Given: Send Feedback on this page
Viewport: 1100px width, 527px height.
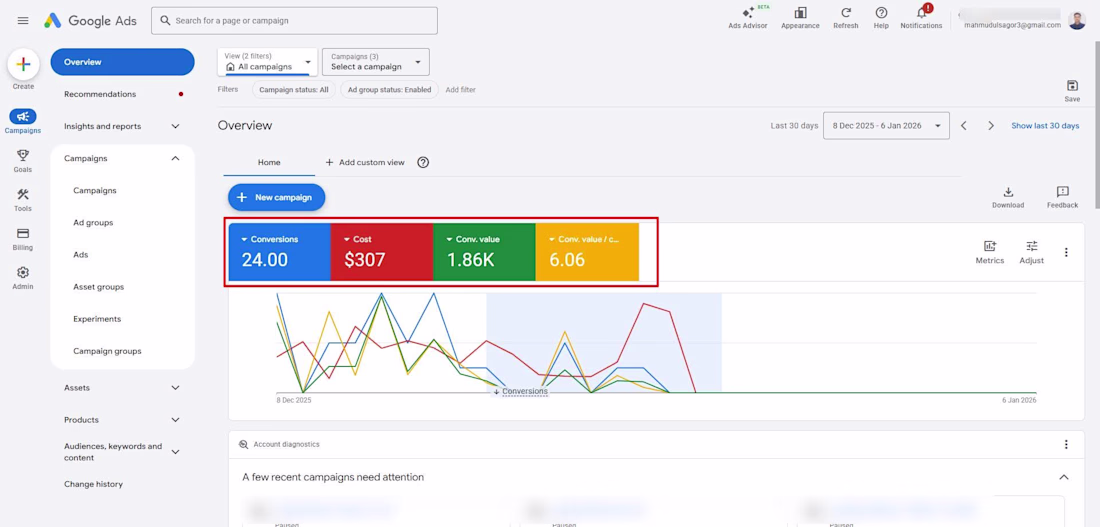Looking at the screenshot, I should pos(1062,197).
